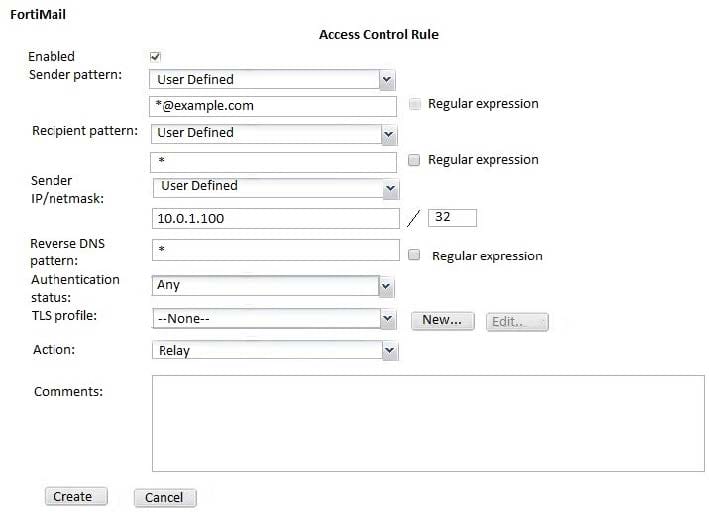Click the Reverse DNS pattern text field

coord(275,250)
